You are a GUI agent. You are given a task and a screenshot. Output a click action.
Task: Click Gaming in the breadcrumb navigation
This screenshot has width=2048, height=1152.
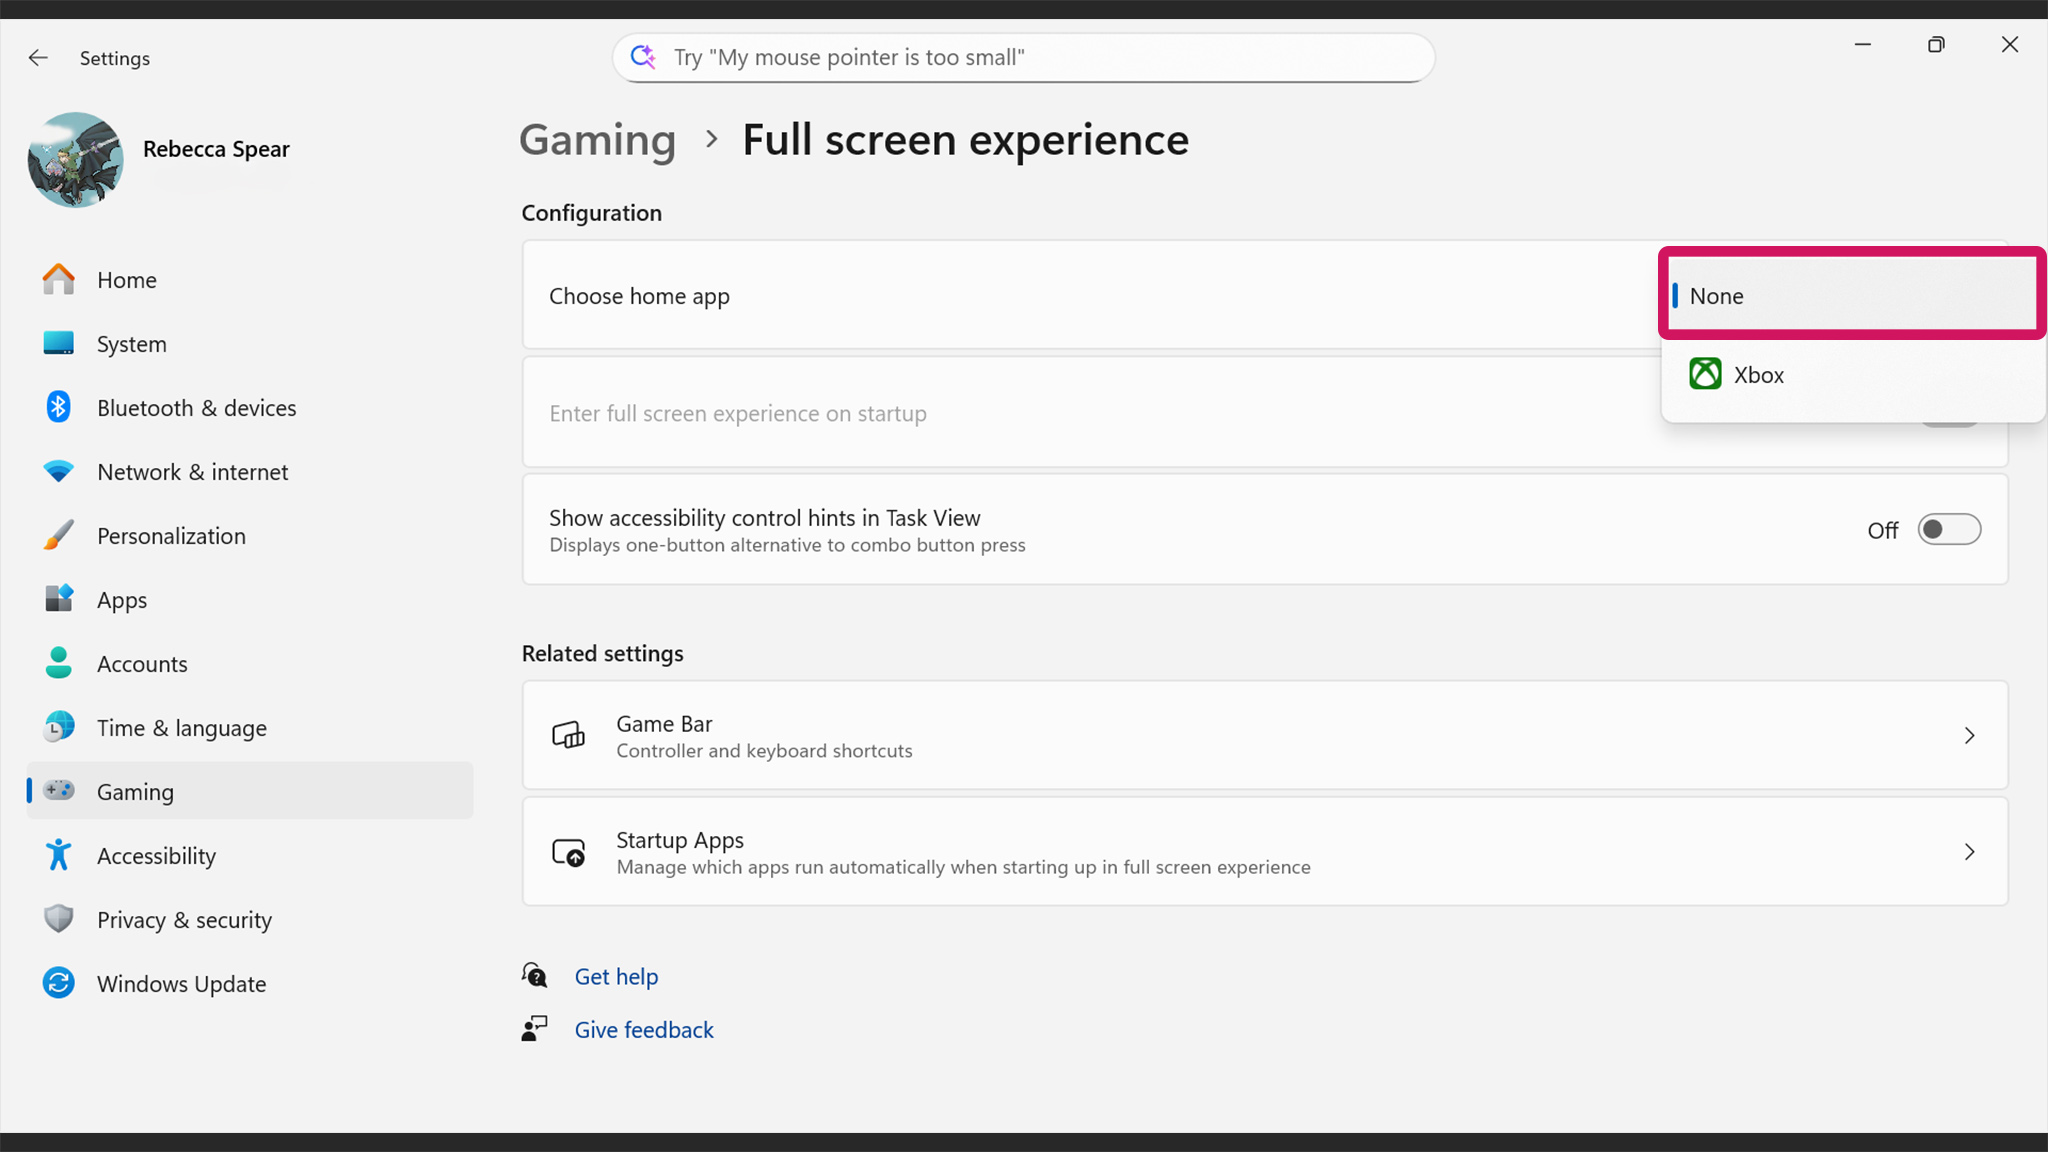597,140
